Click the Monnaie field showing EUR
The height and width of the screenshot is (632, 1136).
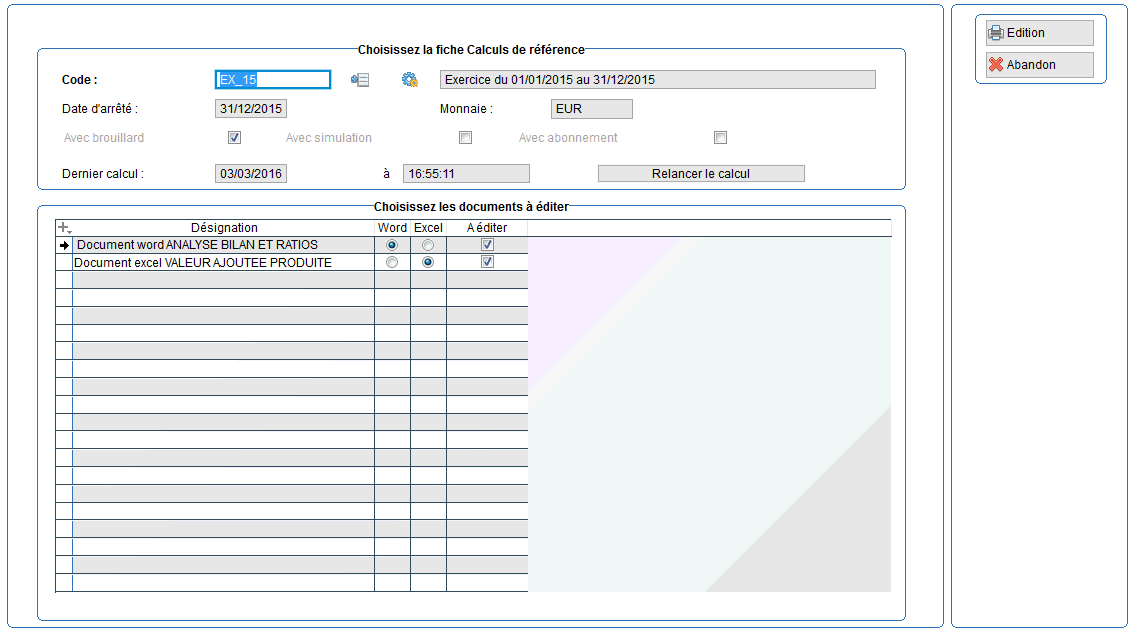click(x=591, y=109)
